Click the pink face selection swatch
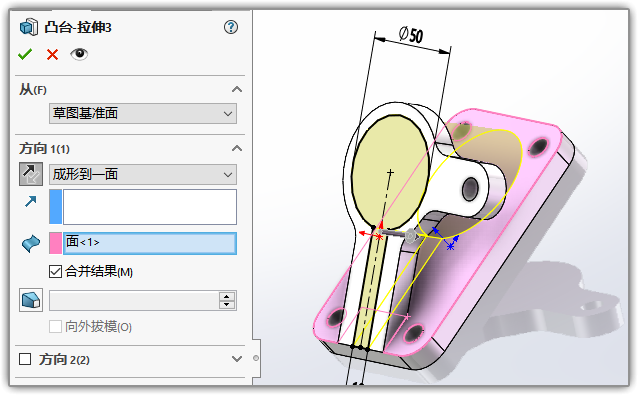This screenshot has height=395, width=638. tap(55, 243)
